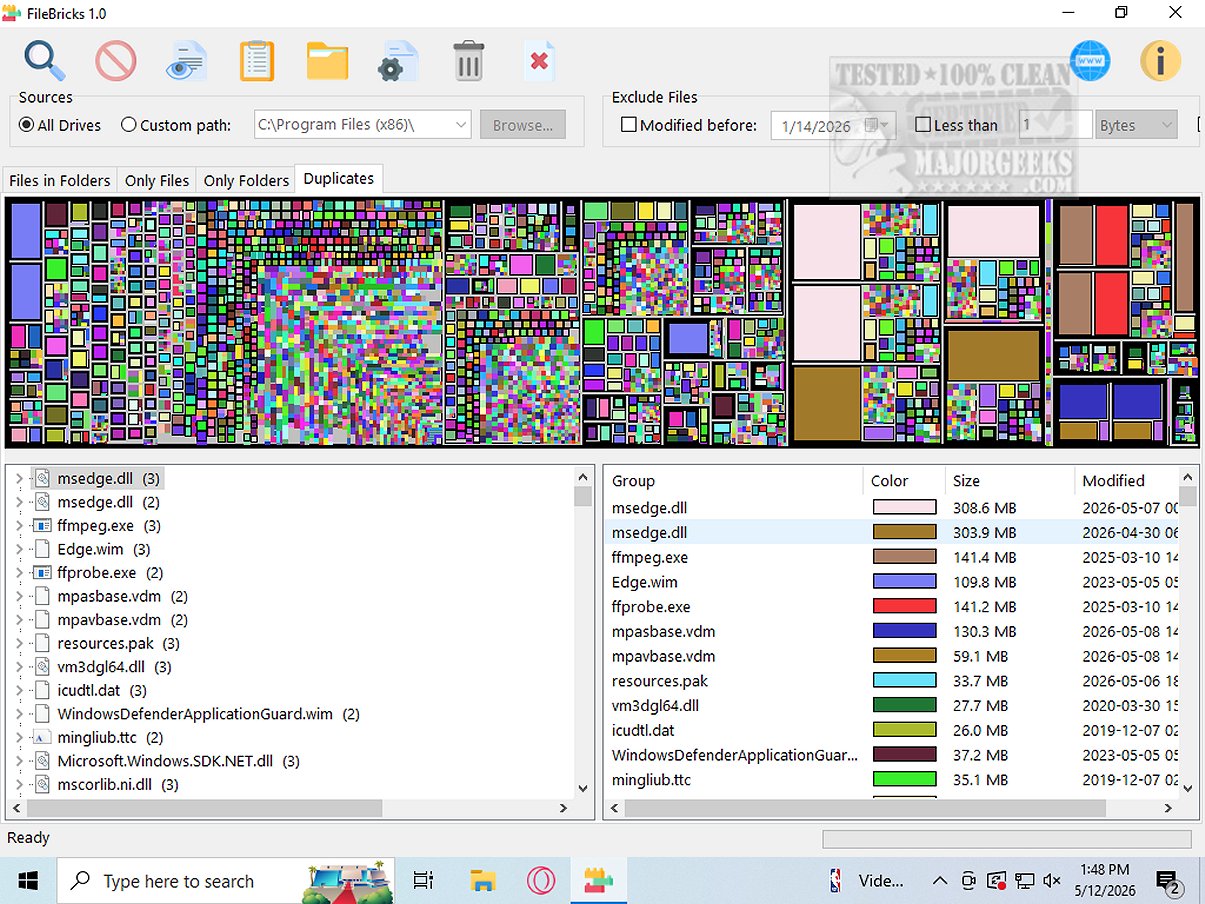Image resolution: width=1205 pixels, height=904 pixels.
Task: Switch to Only Folders tab
Action: [x=246, y=180]
